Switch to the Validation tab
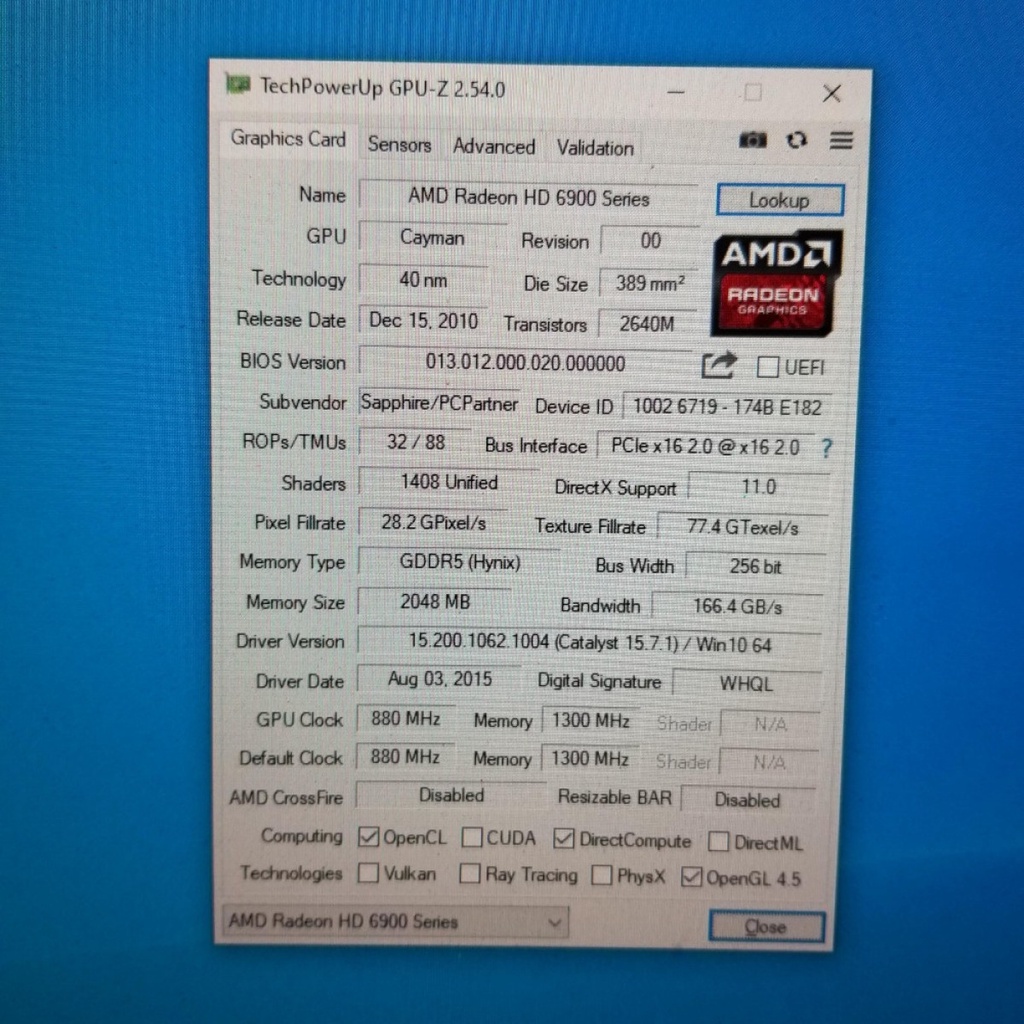Screen dimensions: 1024x1024 (x=595, y=148)
